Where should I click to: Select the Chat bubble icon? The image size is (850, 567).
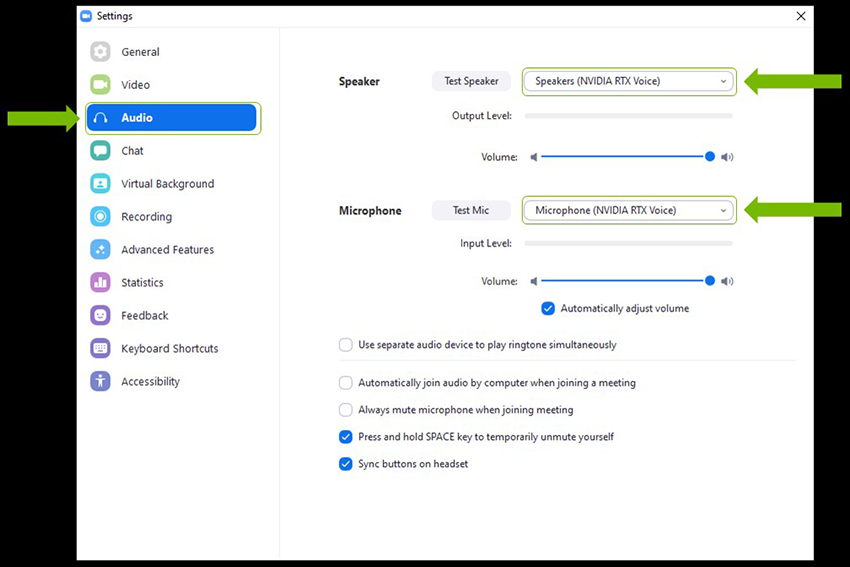[100, 151]
